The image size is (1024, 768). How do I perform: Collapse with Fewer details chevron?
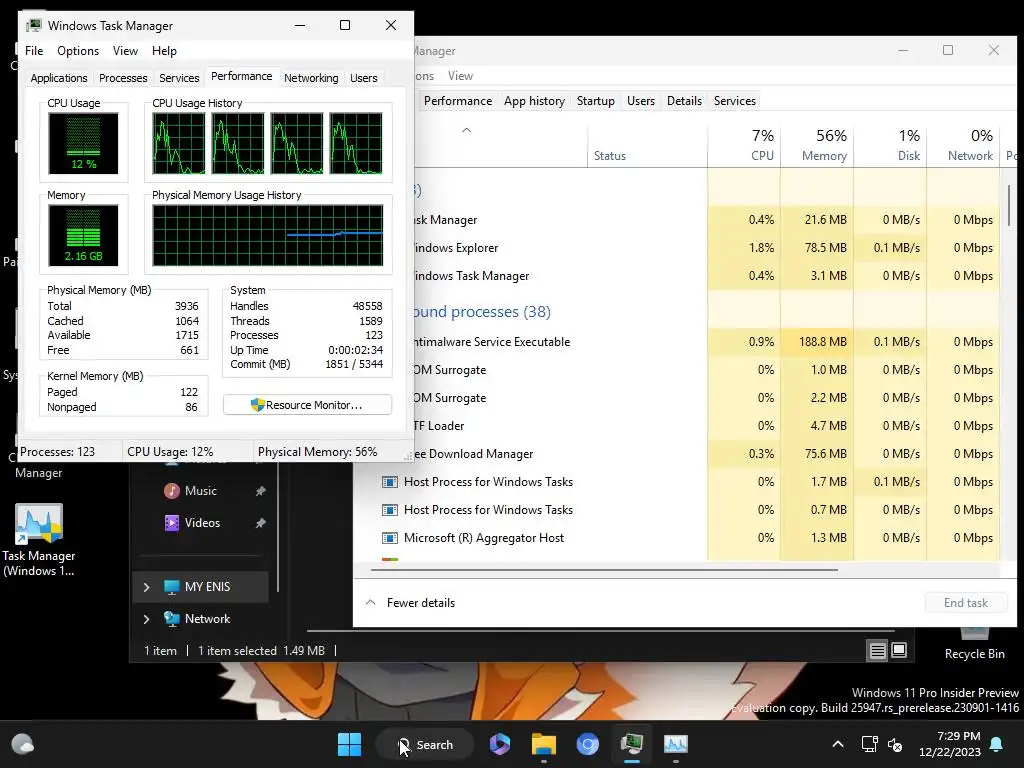click(370, 602)
